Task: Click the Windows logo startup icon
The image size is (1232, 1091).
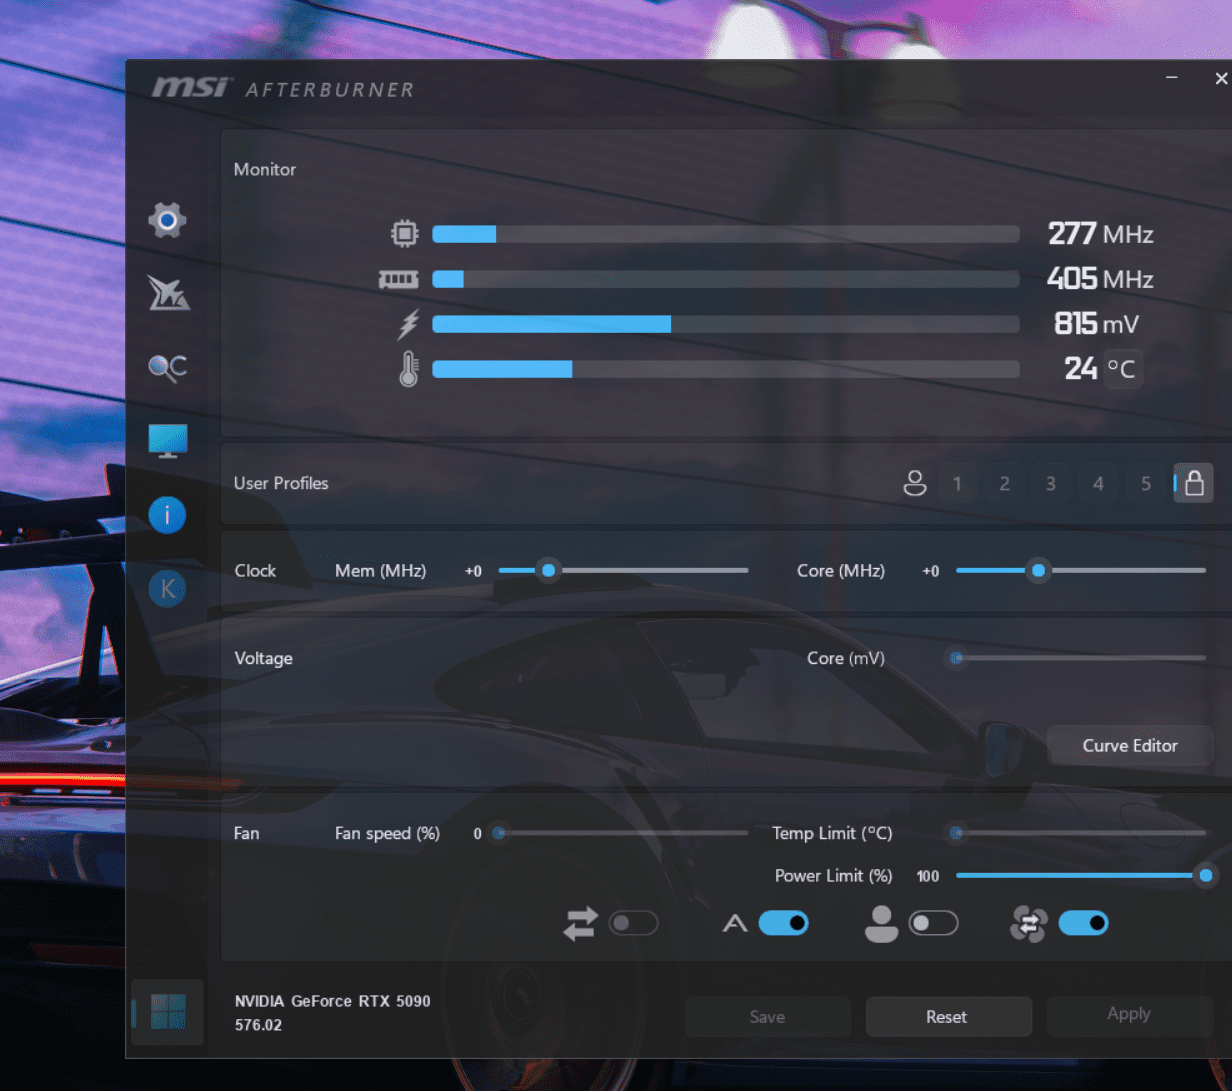Action: pos(167,1012)
